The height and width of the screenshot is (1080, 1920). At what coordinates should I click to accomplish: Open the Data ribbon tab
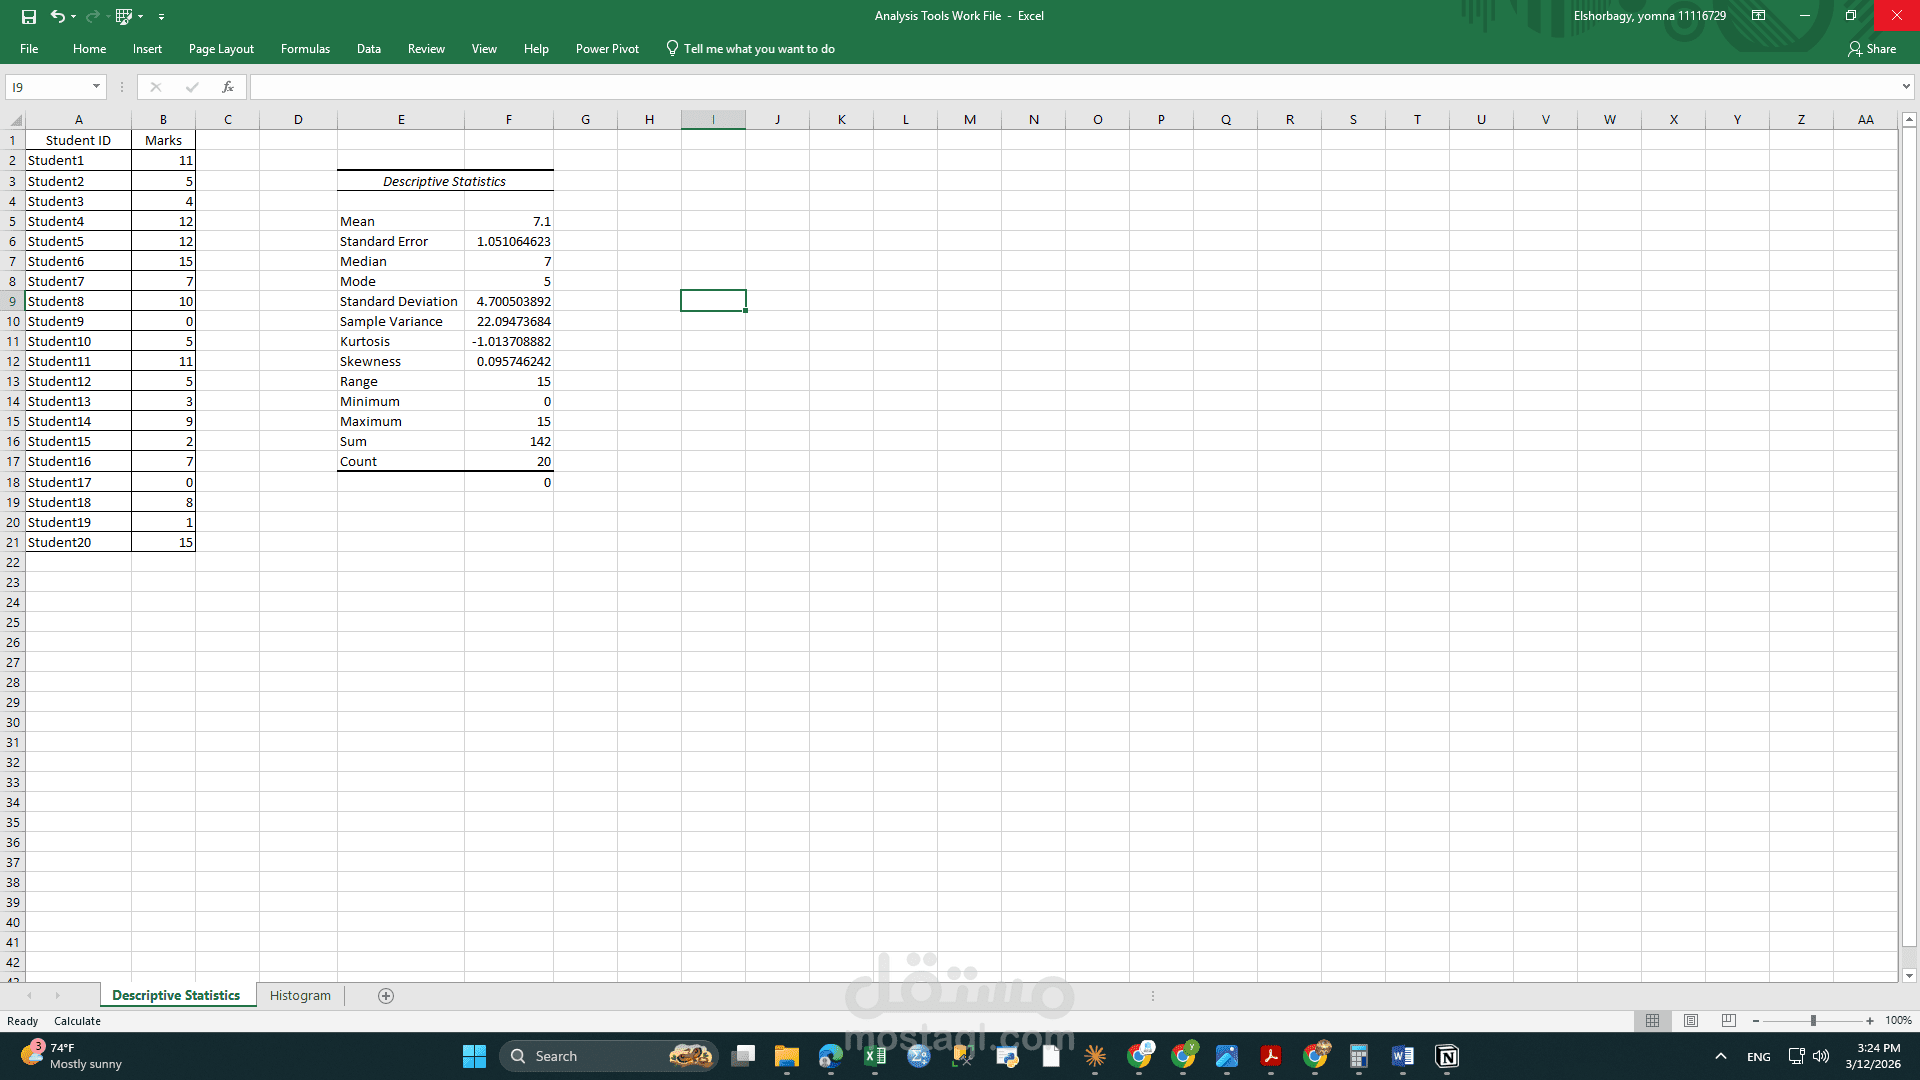click(368, 48)
